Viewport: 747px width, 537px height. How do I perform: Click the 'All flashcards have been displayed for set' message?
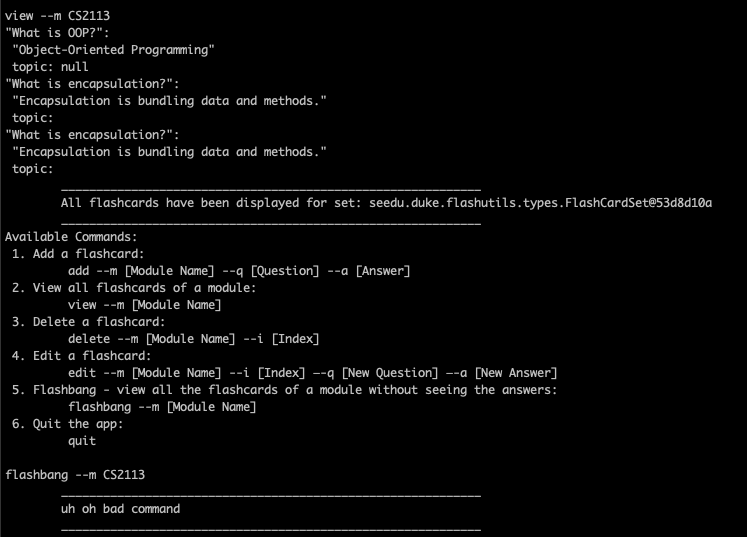tap(386, 203)
